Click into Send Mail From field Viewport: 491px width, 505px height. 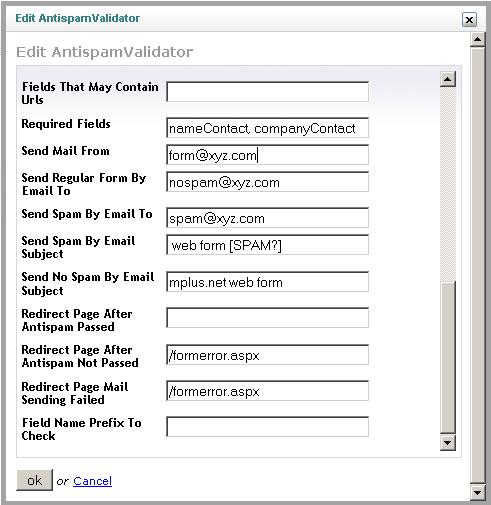[x=267, y=155]
